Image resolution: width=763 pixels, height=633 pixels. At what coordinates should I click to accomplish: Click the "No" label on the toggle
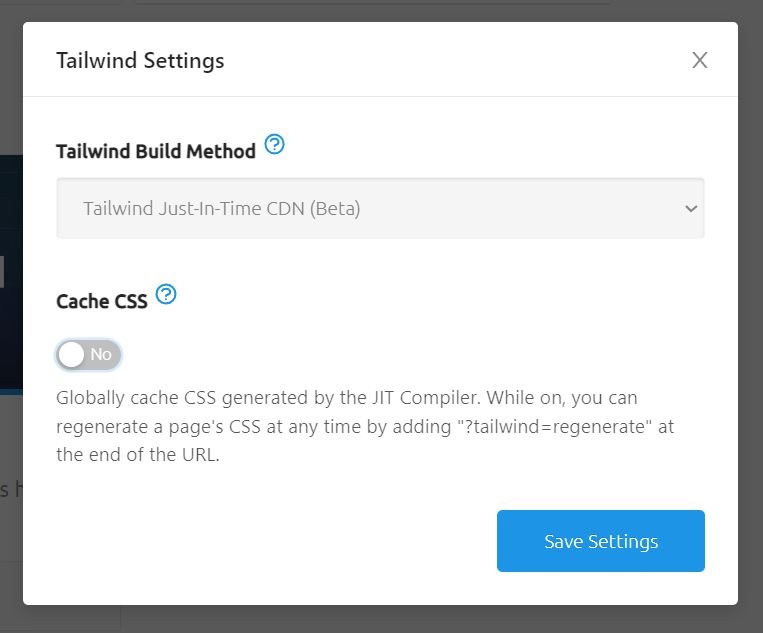[101, 354]
